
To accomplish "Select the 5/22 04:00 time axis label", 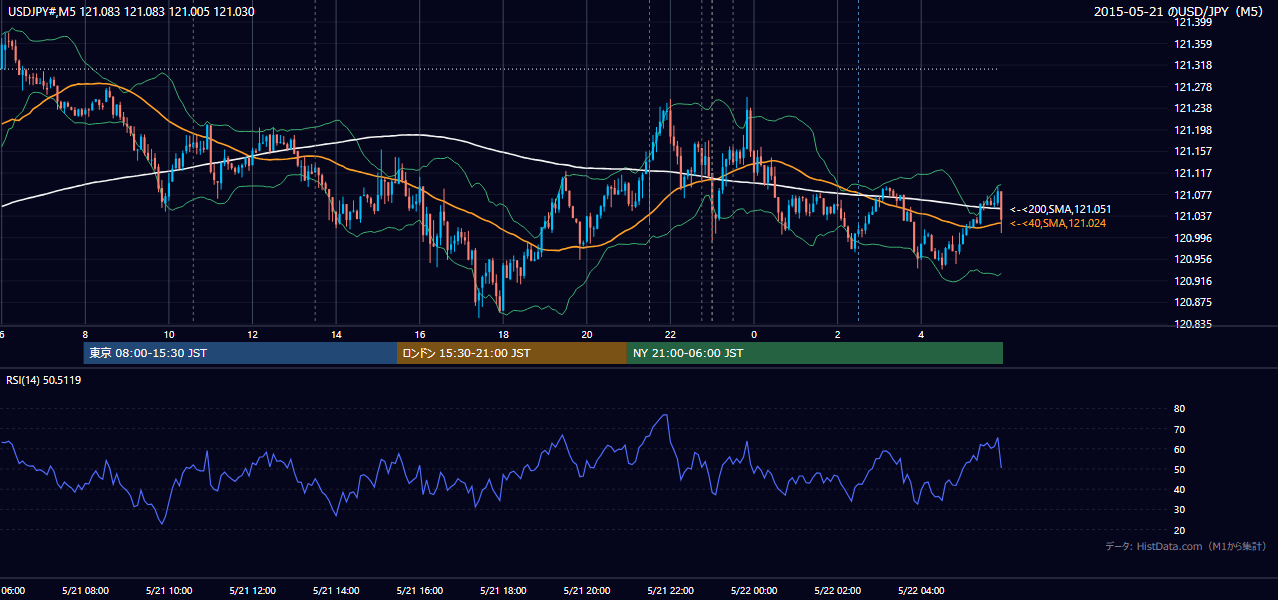I will (x=920, y=591).
